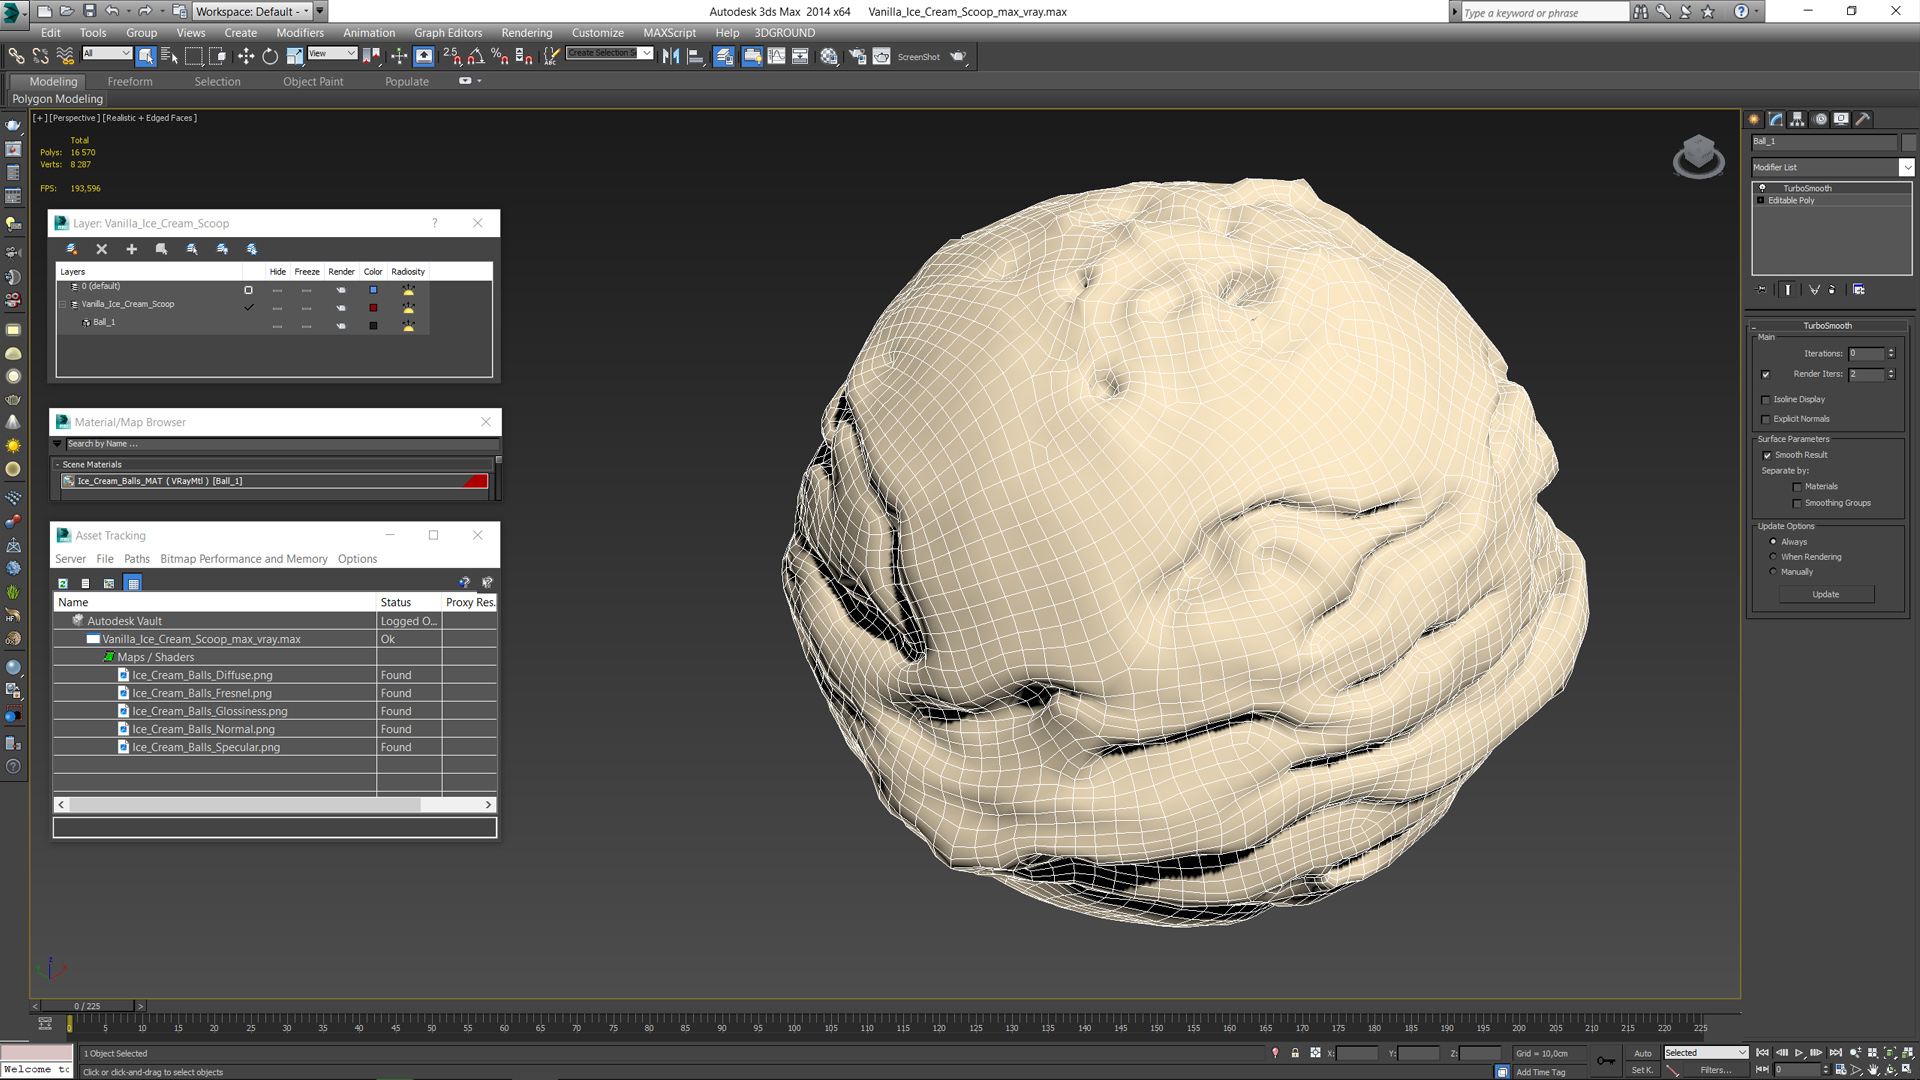Open the Modifiers menu

coord(300,33)
